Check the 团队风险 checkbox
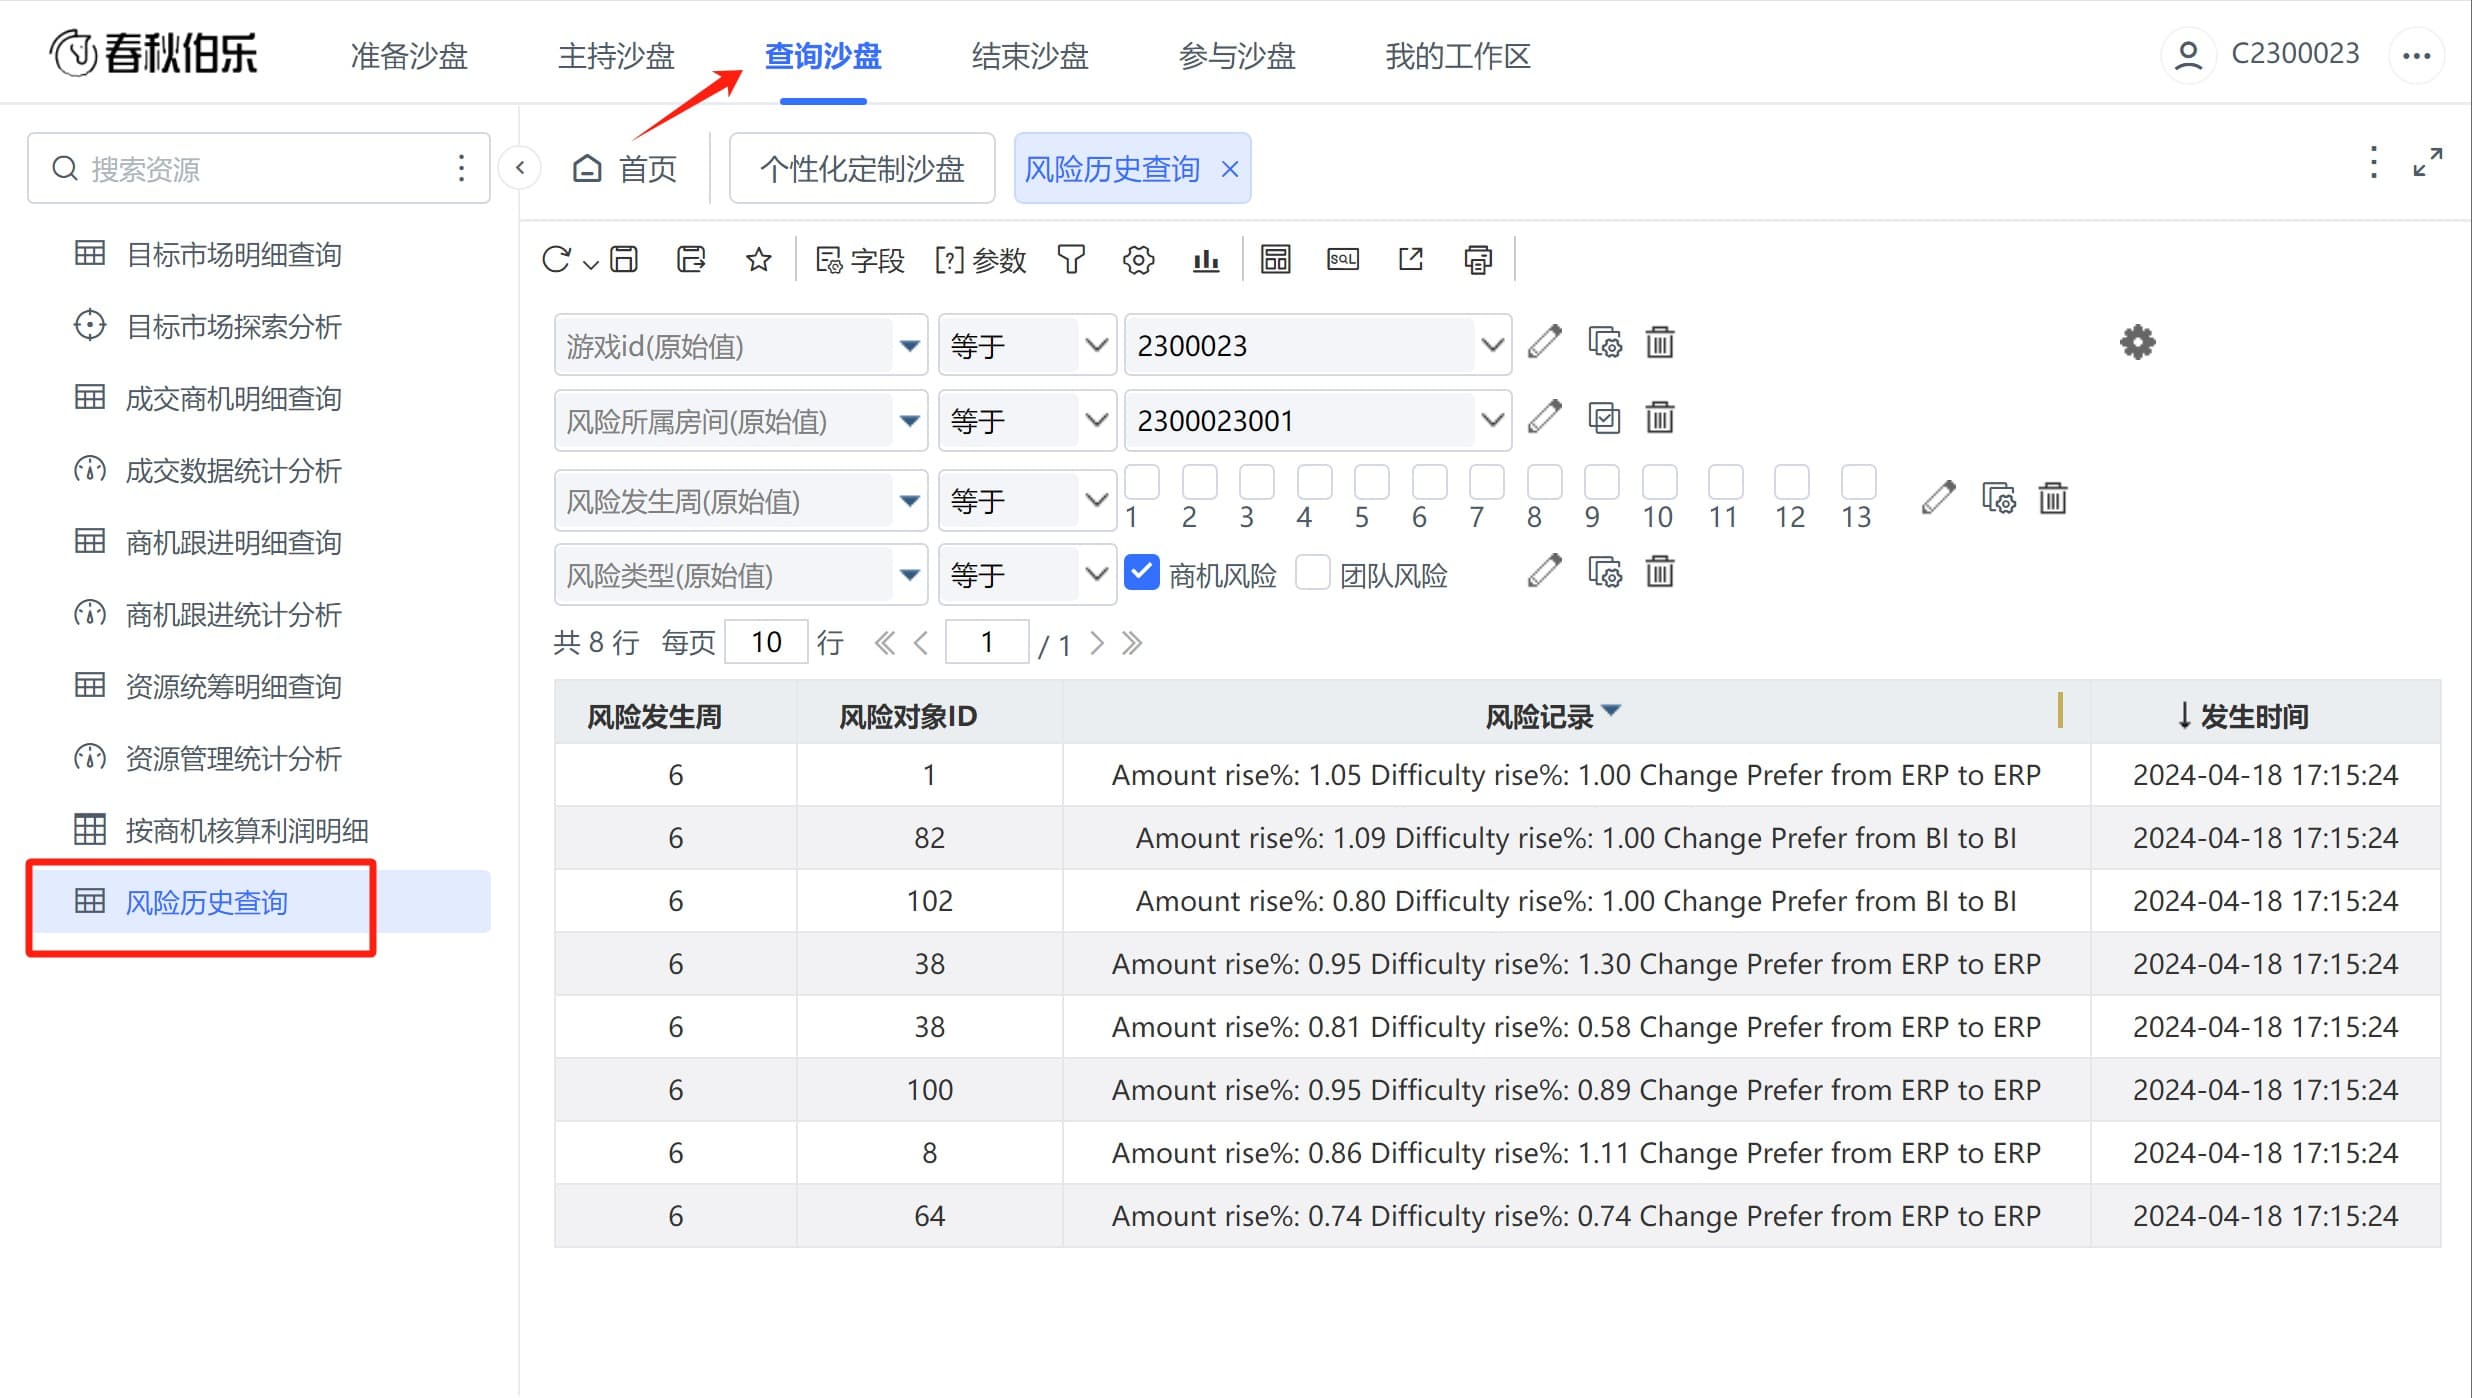The width and height of the screenshot is (2472, 1398). click(1313, 572)
